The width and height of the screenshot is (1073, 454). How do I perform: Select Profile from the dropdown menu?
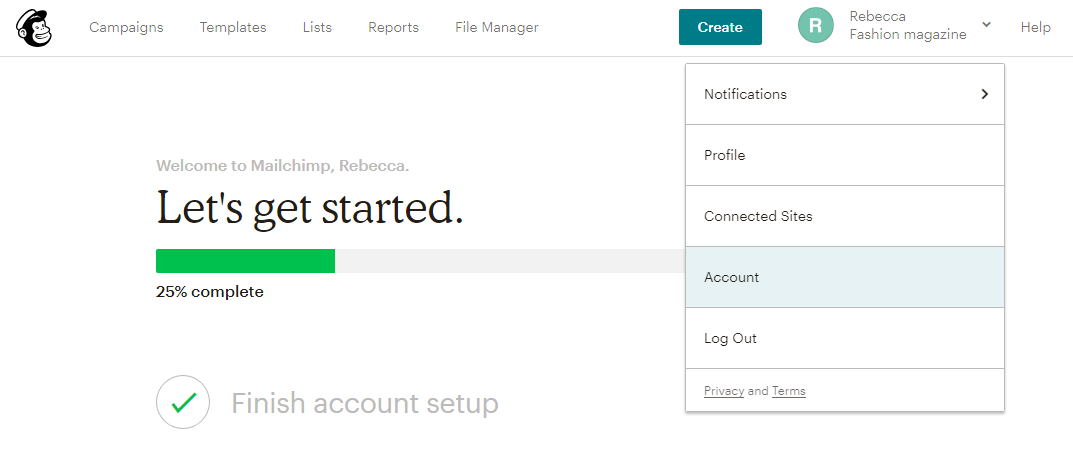[845, 155]
